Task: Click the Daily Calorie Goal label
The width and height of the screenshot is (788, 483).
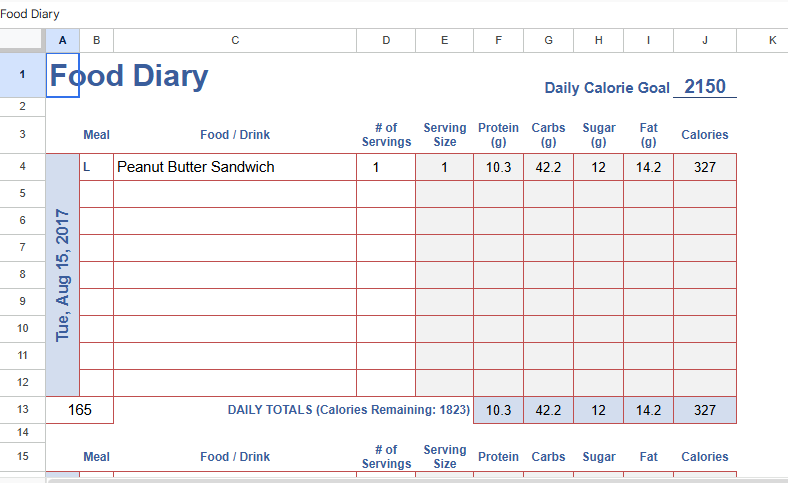Action: click(607, 88)
